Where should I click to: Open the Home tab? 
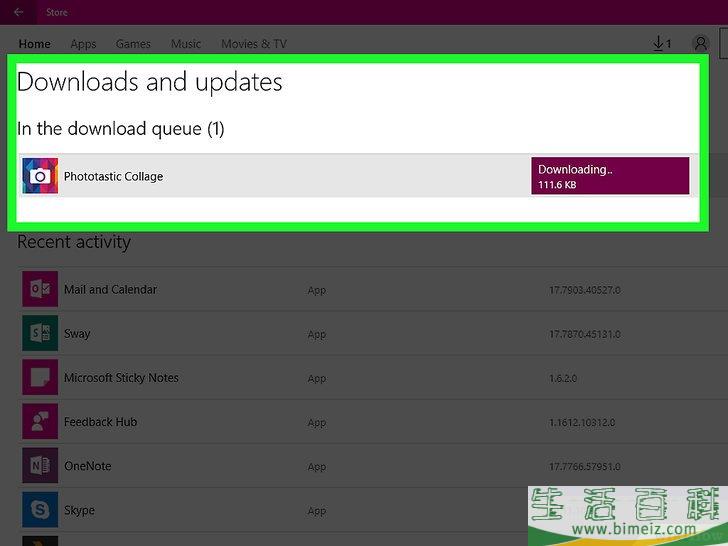point(34,44)
